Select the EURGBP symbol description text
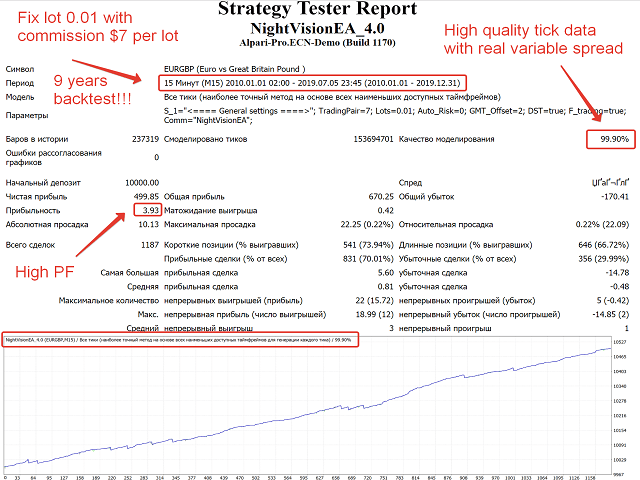This screenshot has width=640, height=480. pos(235,69)
